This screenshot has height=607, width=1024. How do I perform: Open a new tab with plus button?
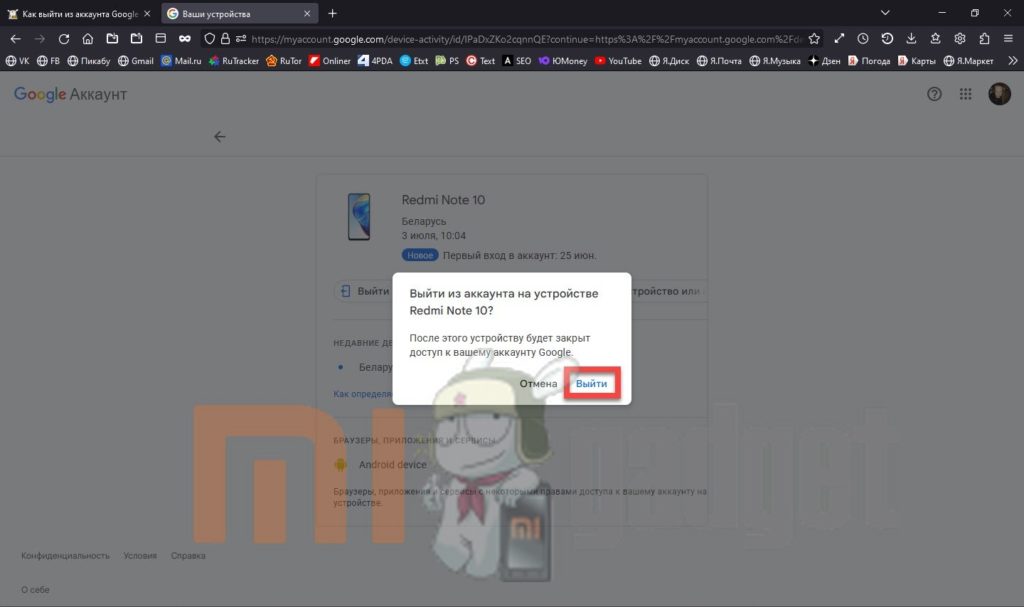pyautogui.click(x=333, y=13)
